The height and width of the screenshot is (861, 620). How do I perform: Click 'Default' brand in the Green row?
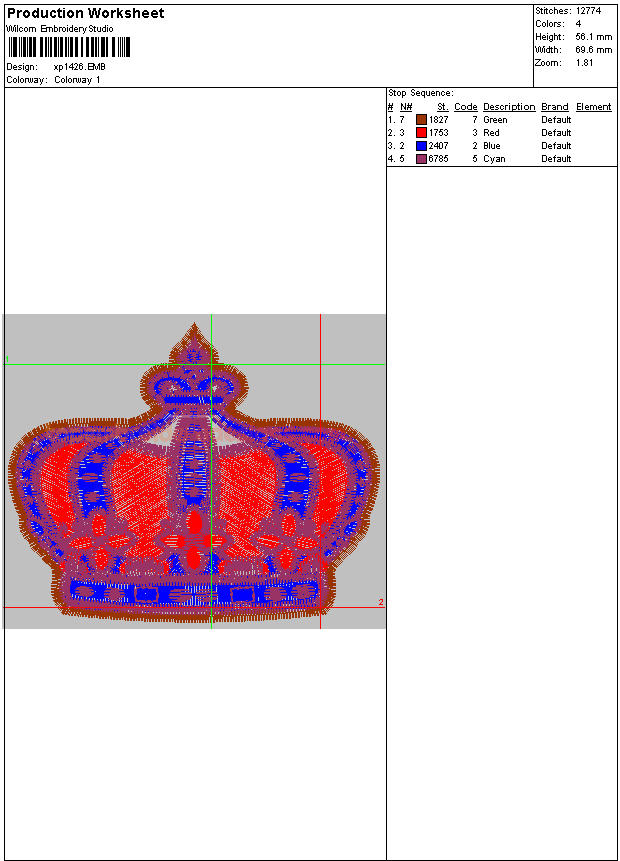tap(556, 120)
